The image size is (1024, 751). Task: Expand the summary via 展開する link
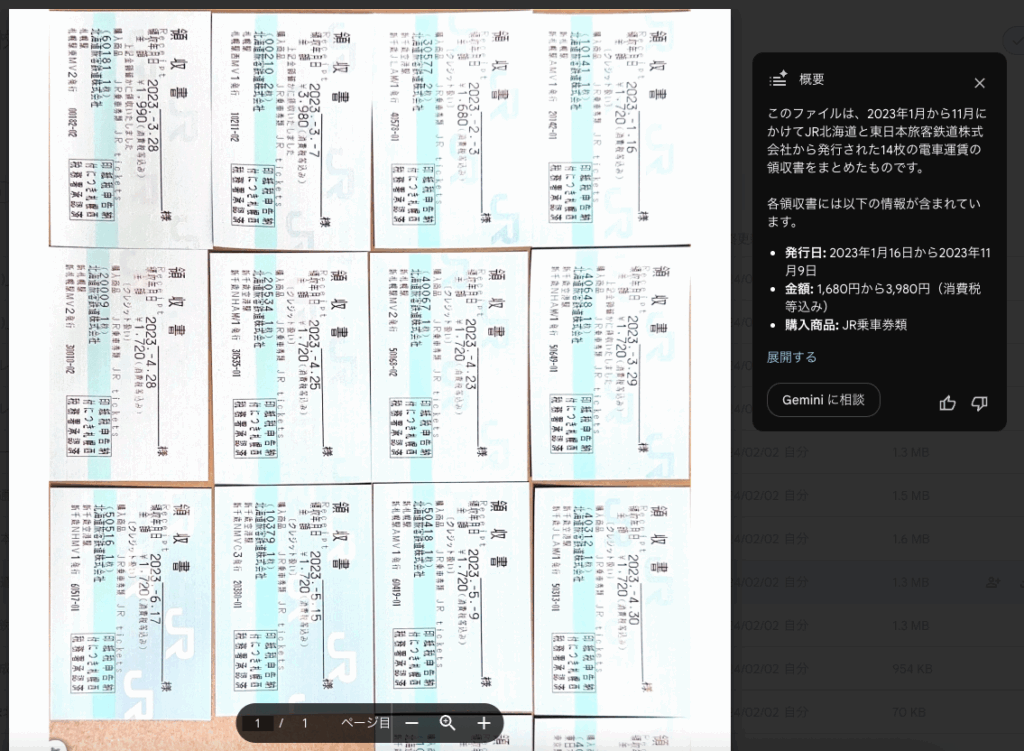pos(791,357)
